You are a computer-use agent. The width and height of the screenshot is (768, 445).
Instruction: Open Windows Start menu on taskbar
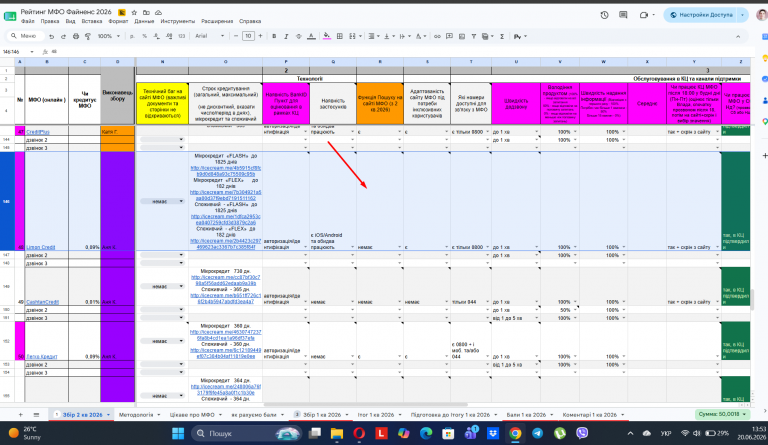pyautogui.click(x=178, y=433)
